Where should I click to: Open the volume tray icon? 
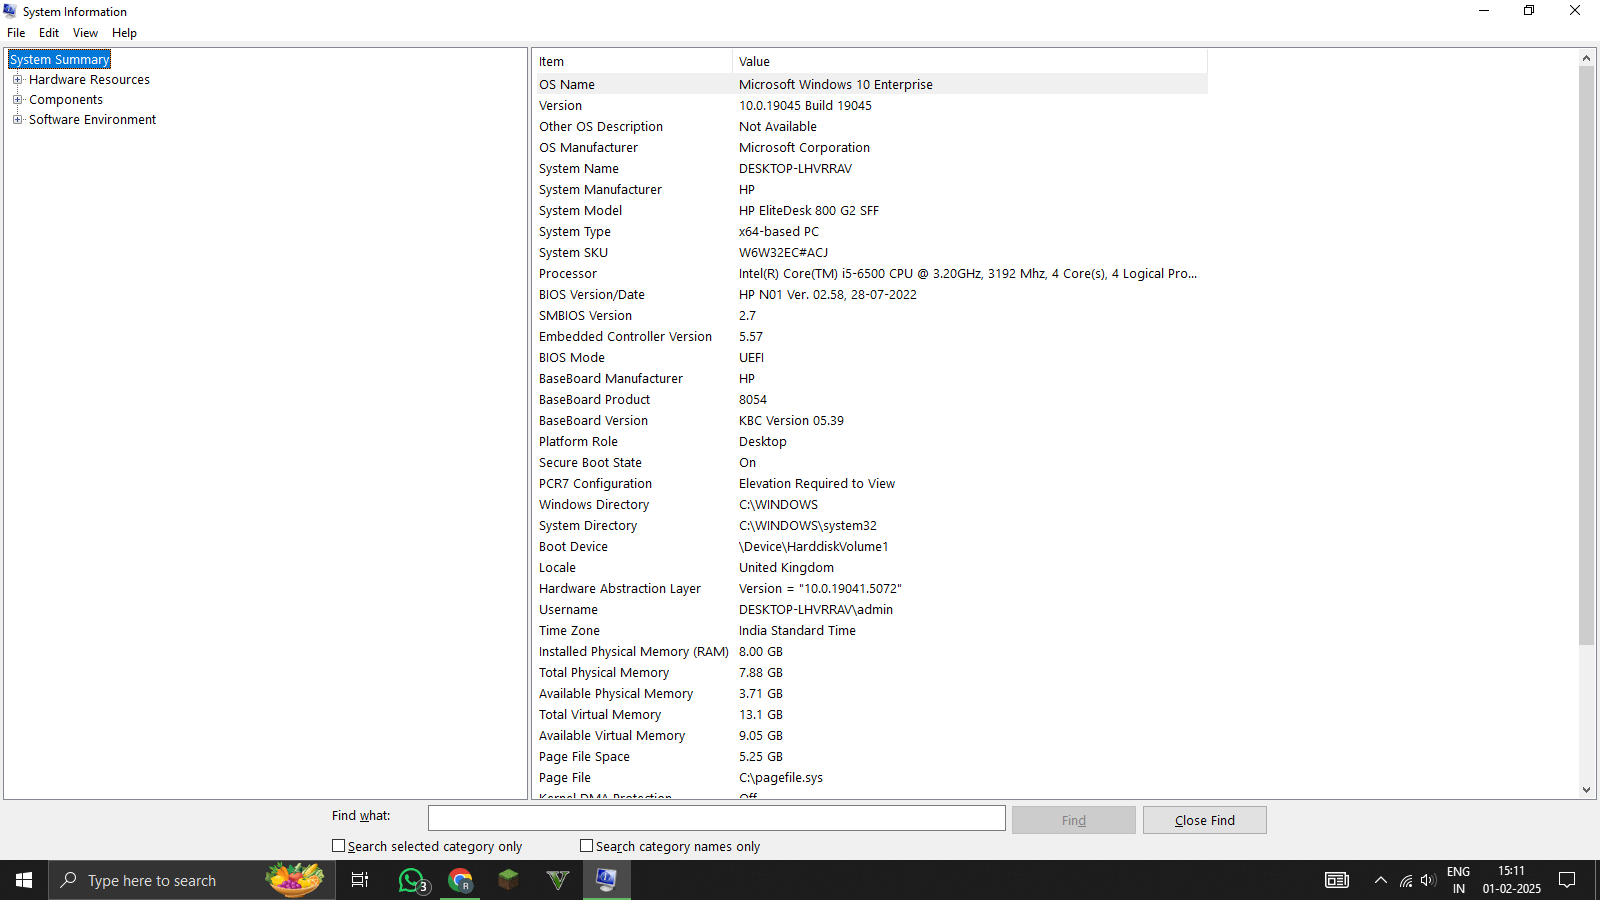coord(1428,881)
